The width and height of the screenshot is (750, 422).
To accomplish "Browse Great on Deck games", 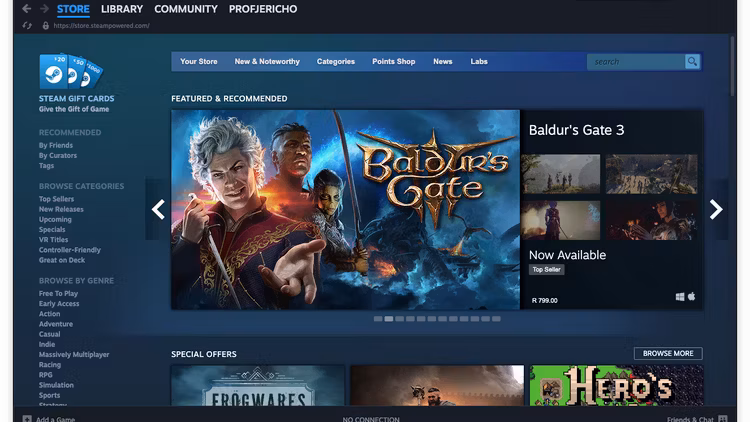I will pyautogui.click(x=62, y=260).
